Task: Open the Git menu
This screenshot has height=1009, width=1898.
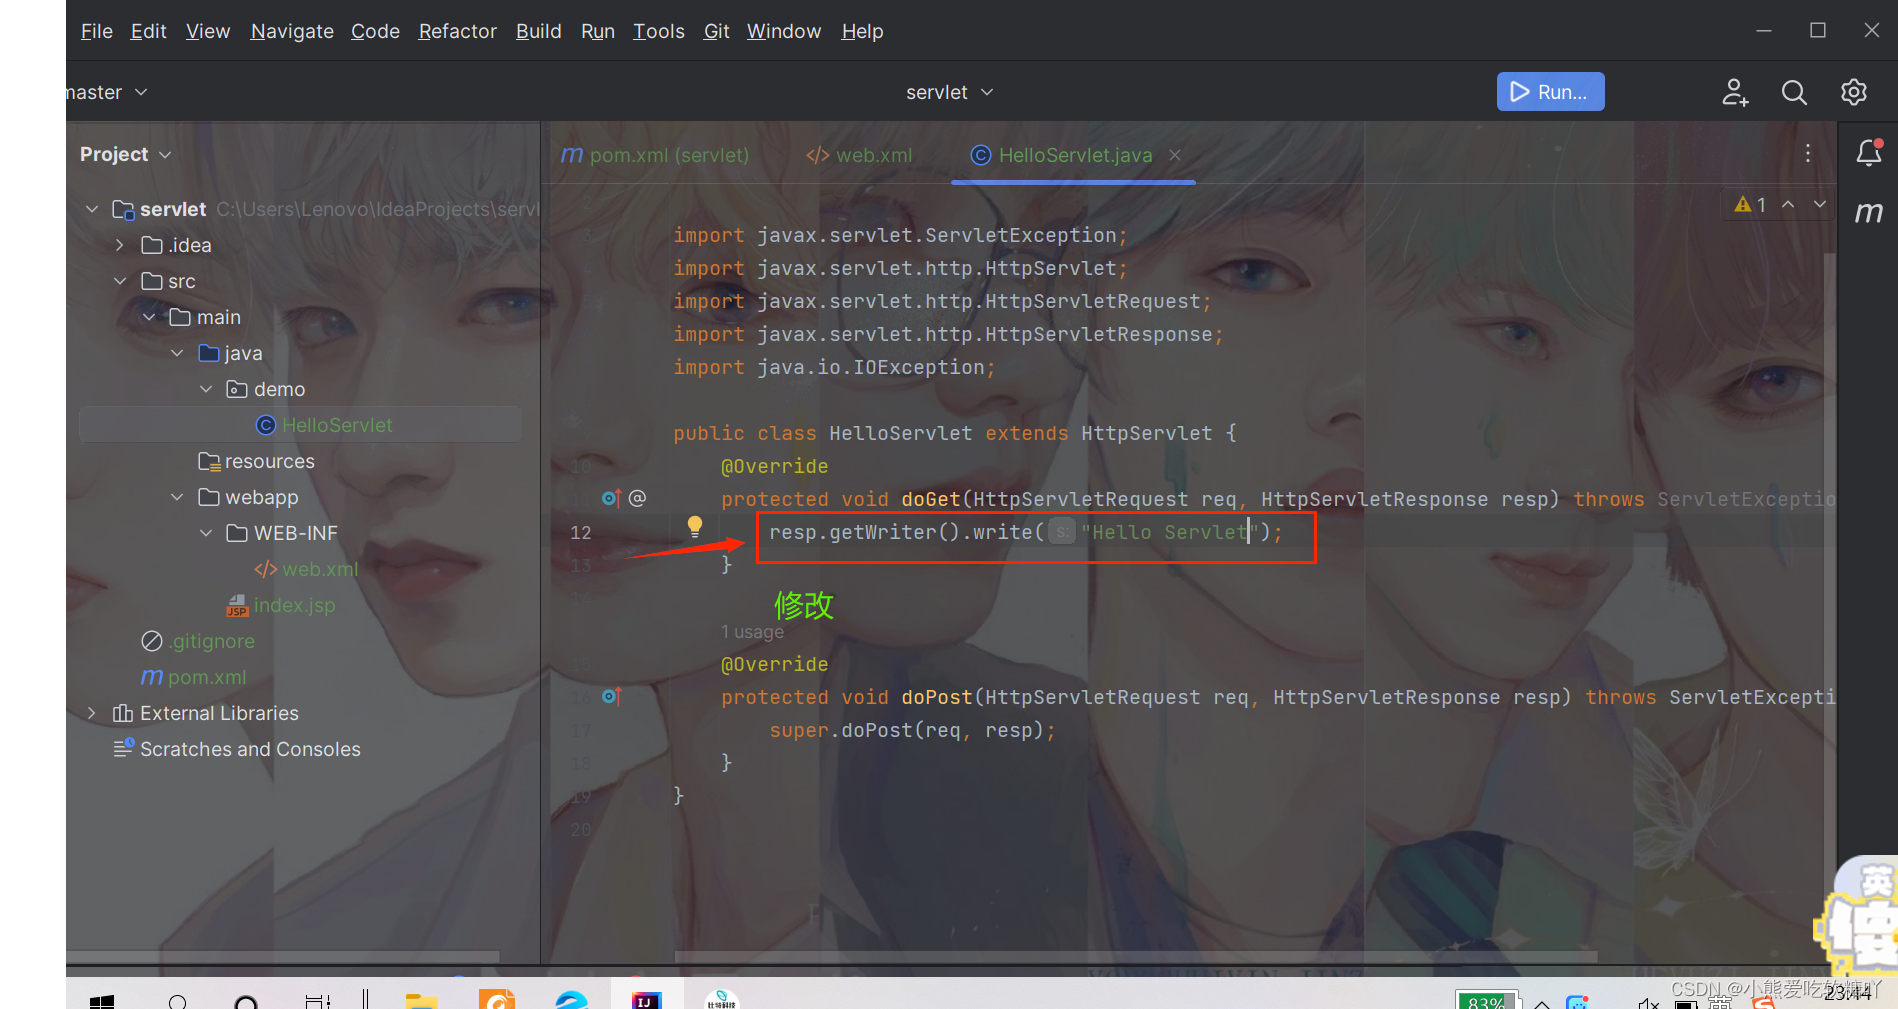Action: click(x=716, y=31)
